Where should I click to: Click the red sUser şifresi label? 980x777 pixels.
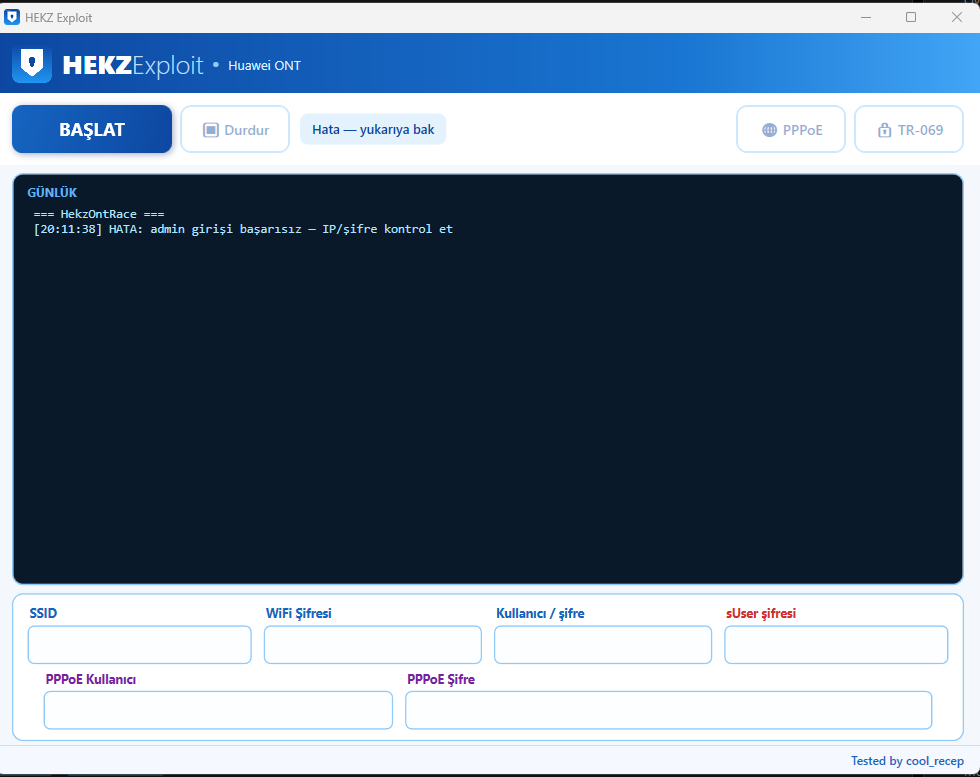pos(761,613)
